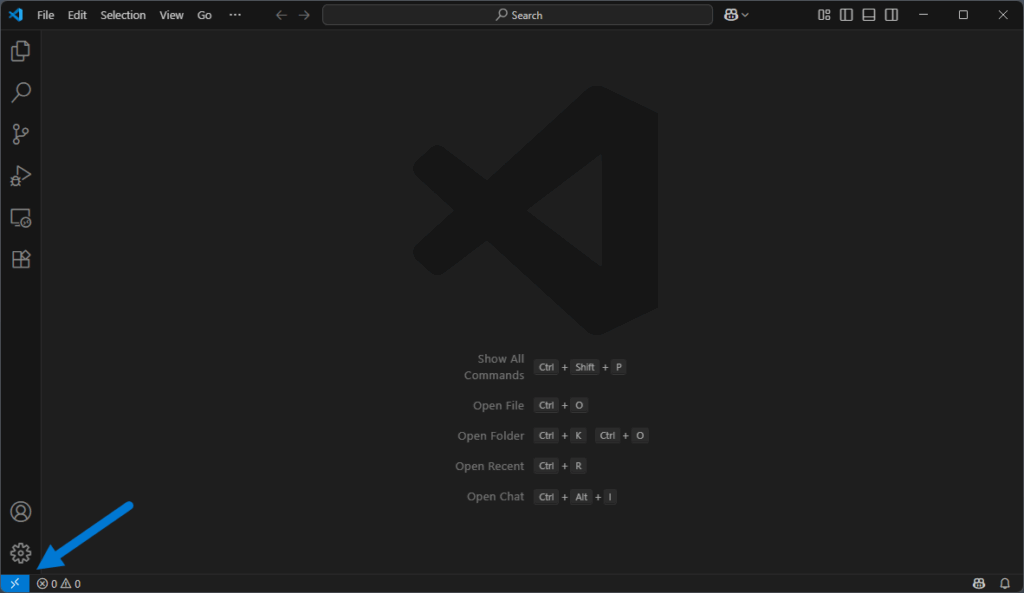Open a Remote Window from status bar
Viewport: 1024px width, 593px height.
[x=14, y=583]
